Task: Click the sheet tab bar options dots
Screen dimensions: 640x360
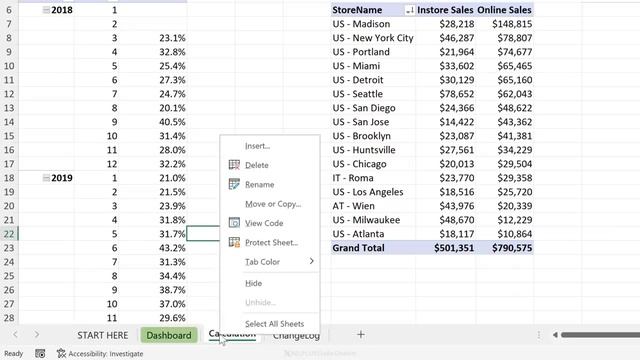Action: point(539,335)
